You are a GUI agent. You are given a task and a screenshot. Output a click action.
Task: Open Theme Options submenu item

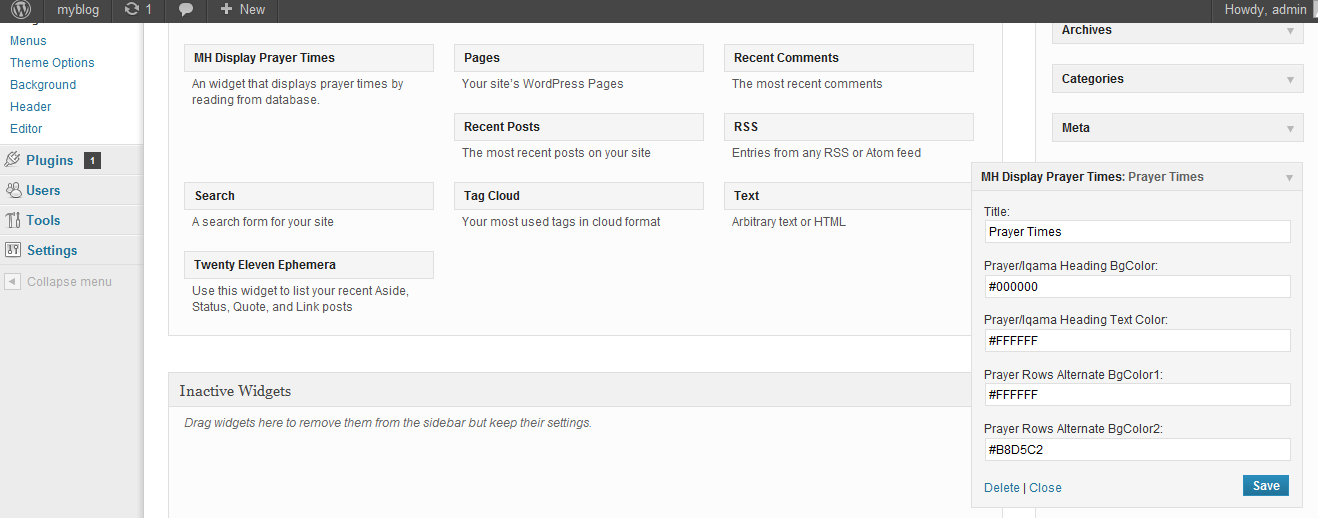point(52,63)
